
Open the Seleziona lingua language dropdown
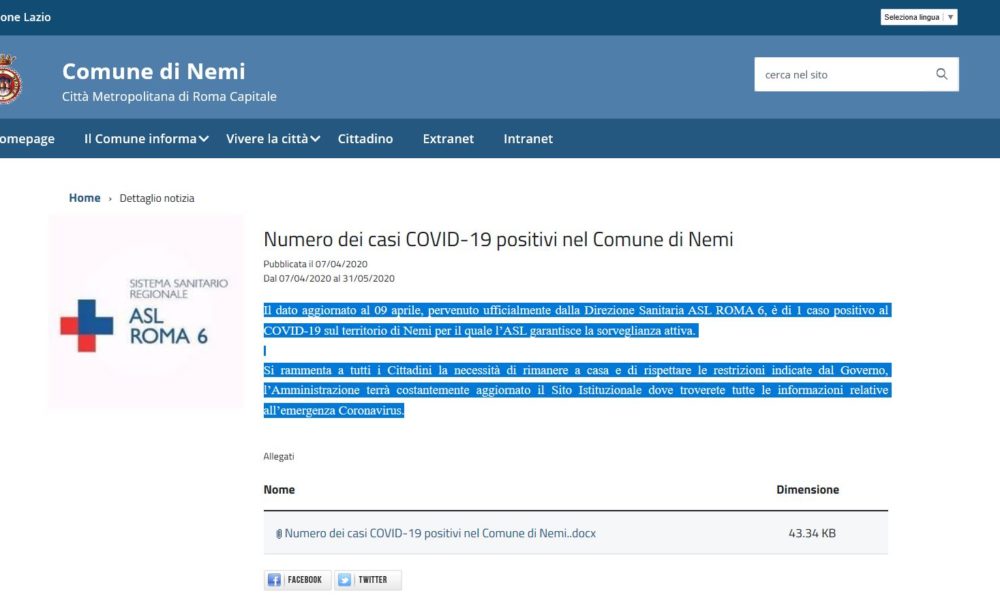click(x=919, y=17)
